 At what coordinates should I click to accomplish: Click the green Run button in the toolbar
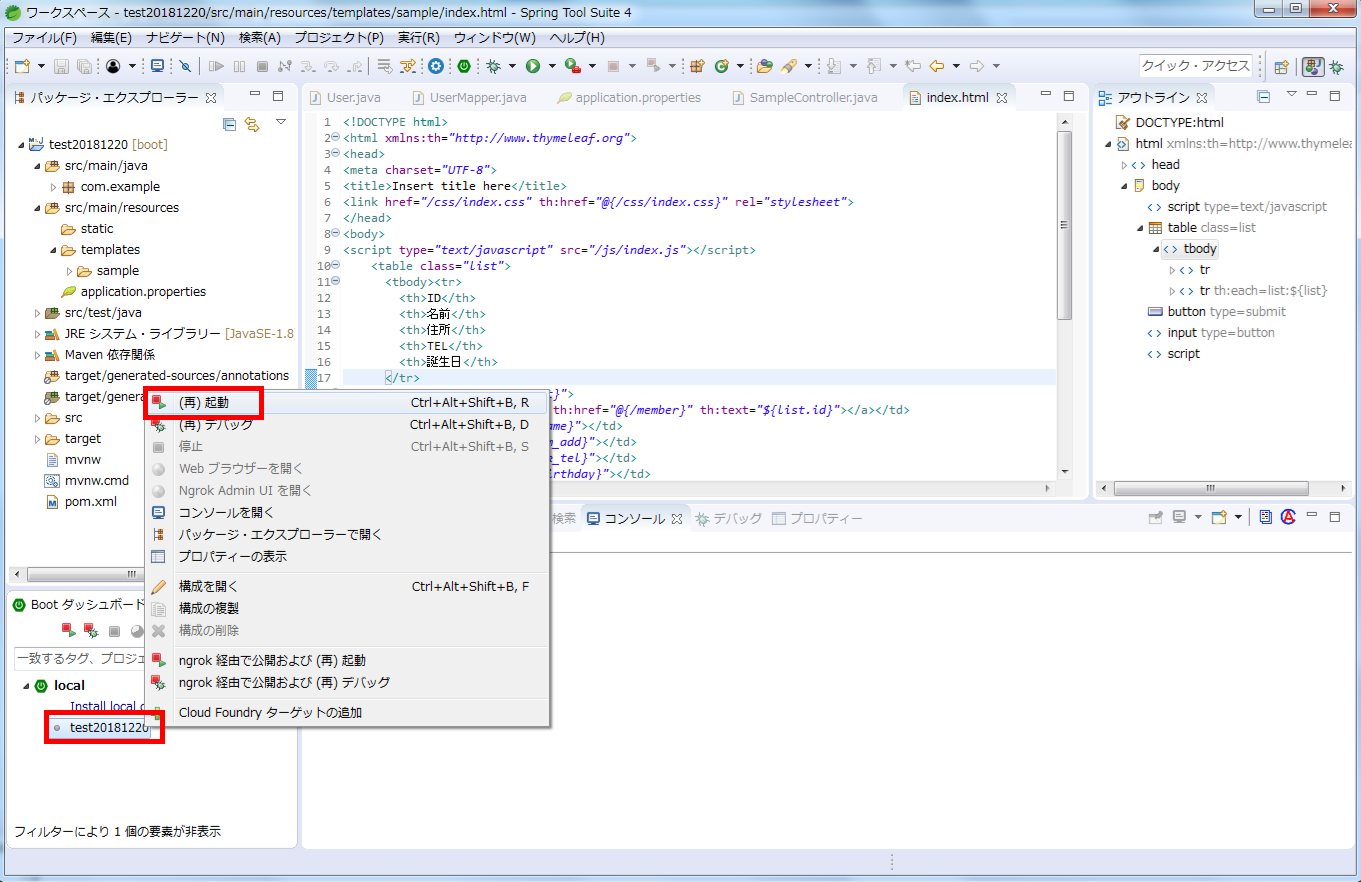tap(533, 66)
